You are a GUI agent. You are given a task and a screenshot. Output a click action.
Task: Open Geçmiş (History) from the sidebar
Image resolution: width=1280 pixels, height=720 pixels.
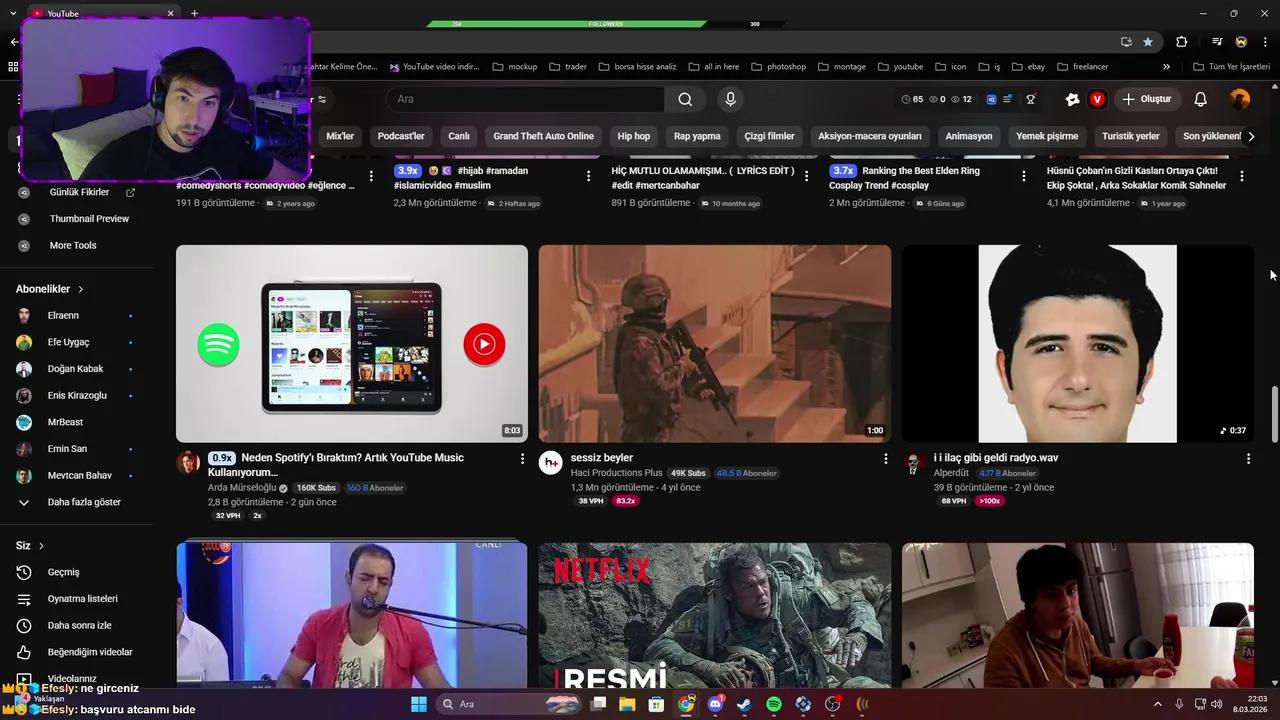[x=62, y=571]
